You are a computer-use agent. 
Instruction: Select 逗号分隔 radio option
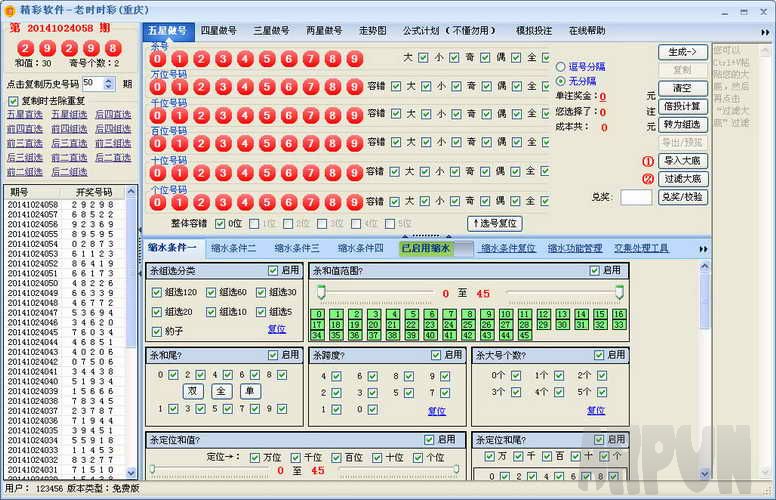[x=561, y=66]
